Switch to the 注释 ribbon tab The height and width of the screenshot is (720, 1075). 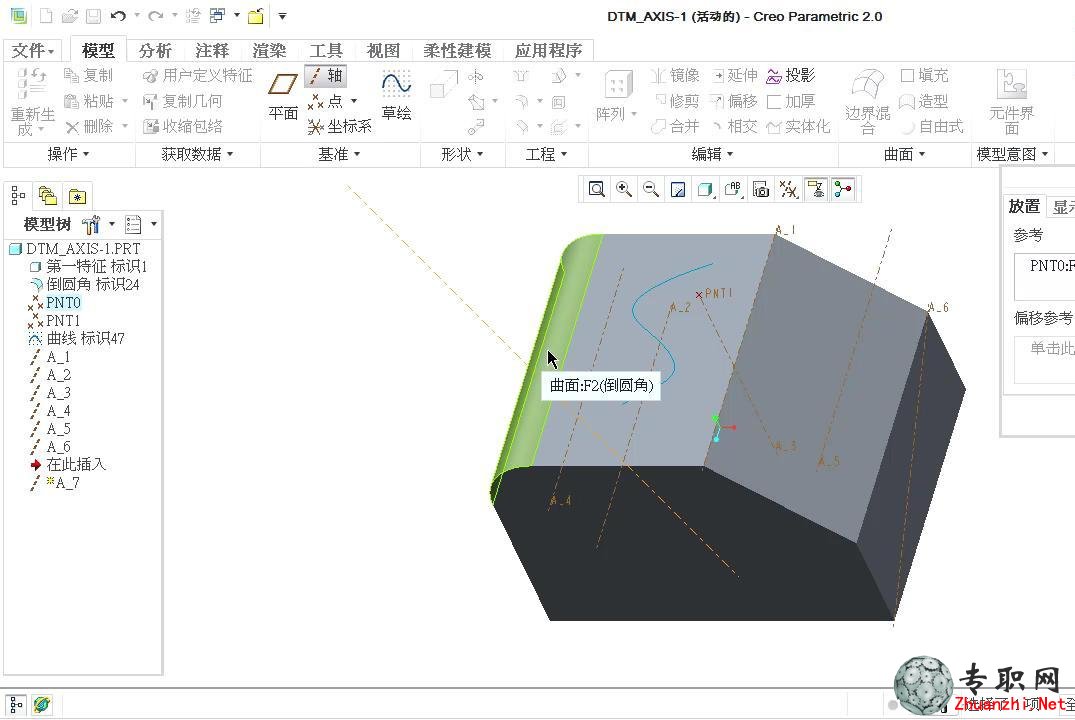(212, 50)
